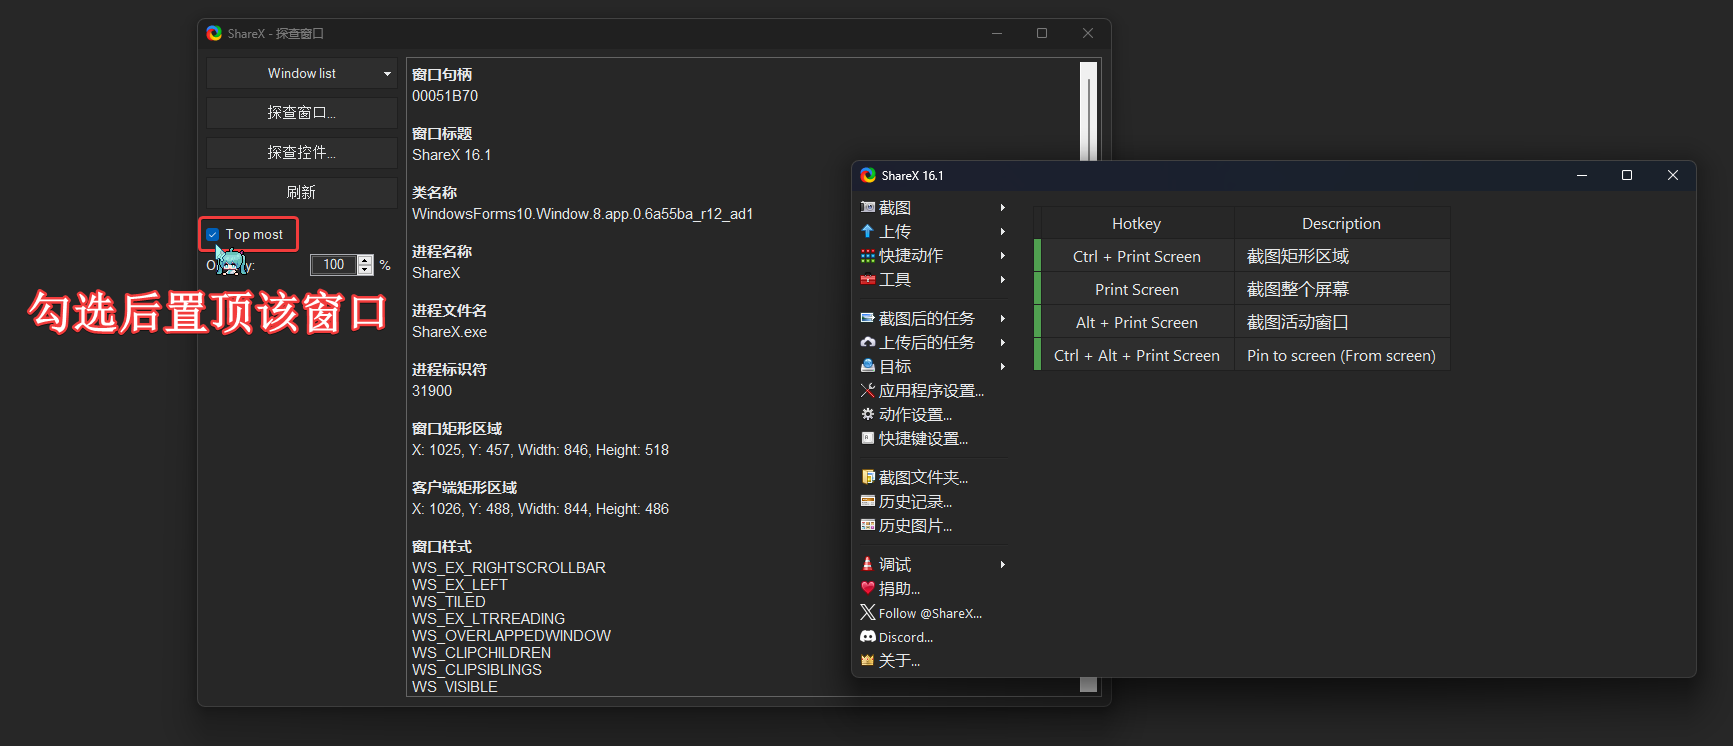Increase opacity with the up stepper arrow
Viewport: 1733px width, 746px height.
[365, 260]
